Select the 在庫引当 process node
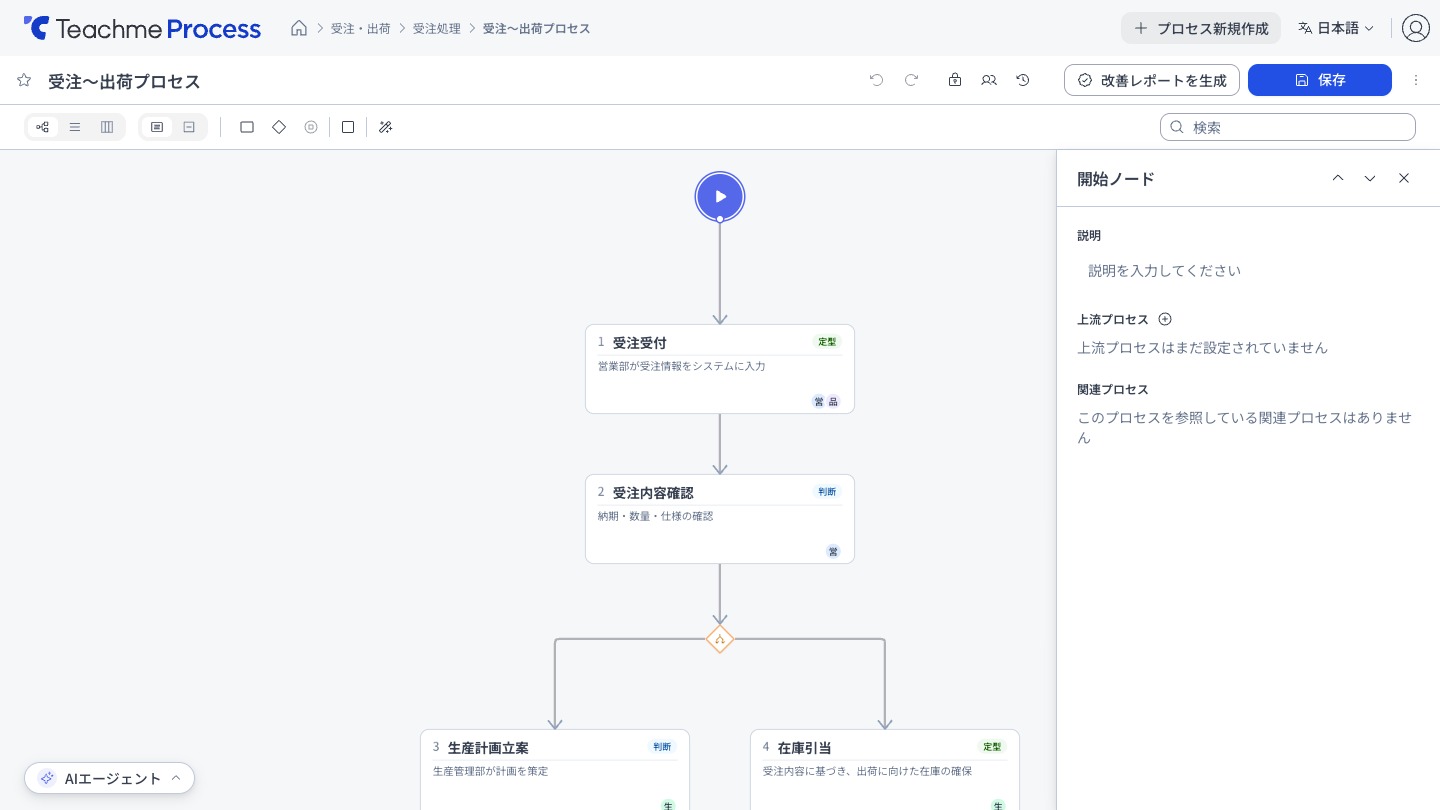Screen dimensions: 1440x810 (885, 770)
